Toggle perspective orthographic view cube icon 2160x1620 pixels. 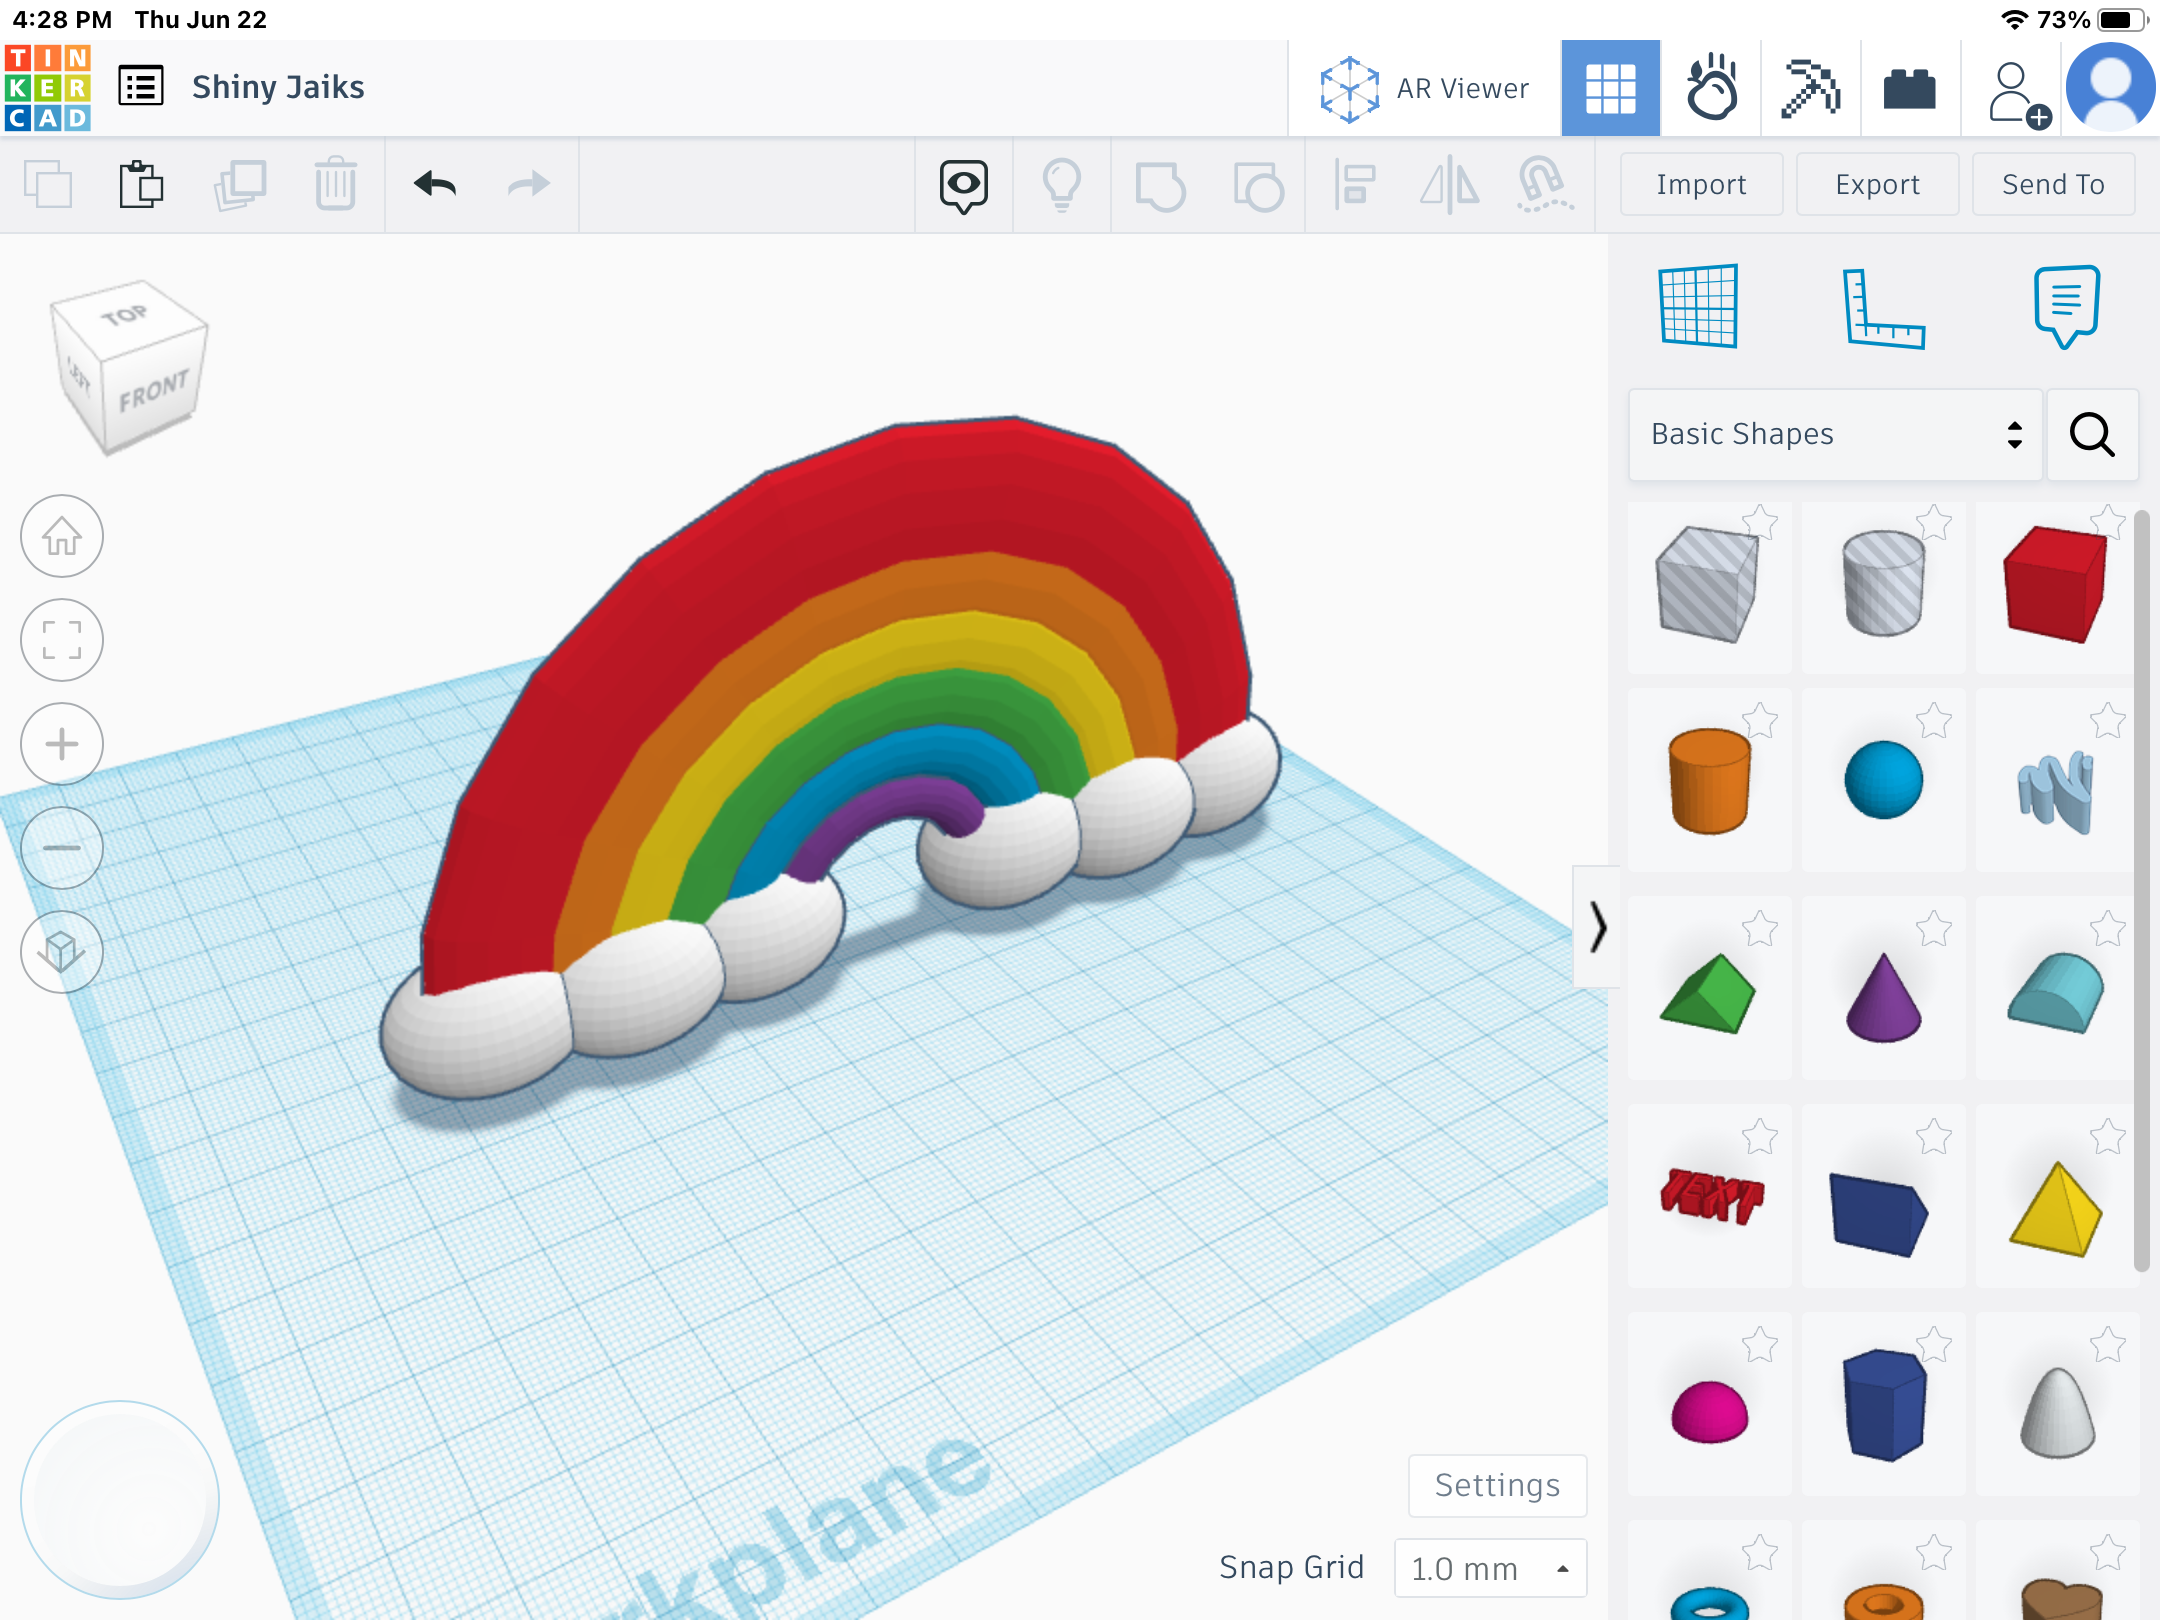pyautogui.click(x=62, y=952)
